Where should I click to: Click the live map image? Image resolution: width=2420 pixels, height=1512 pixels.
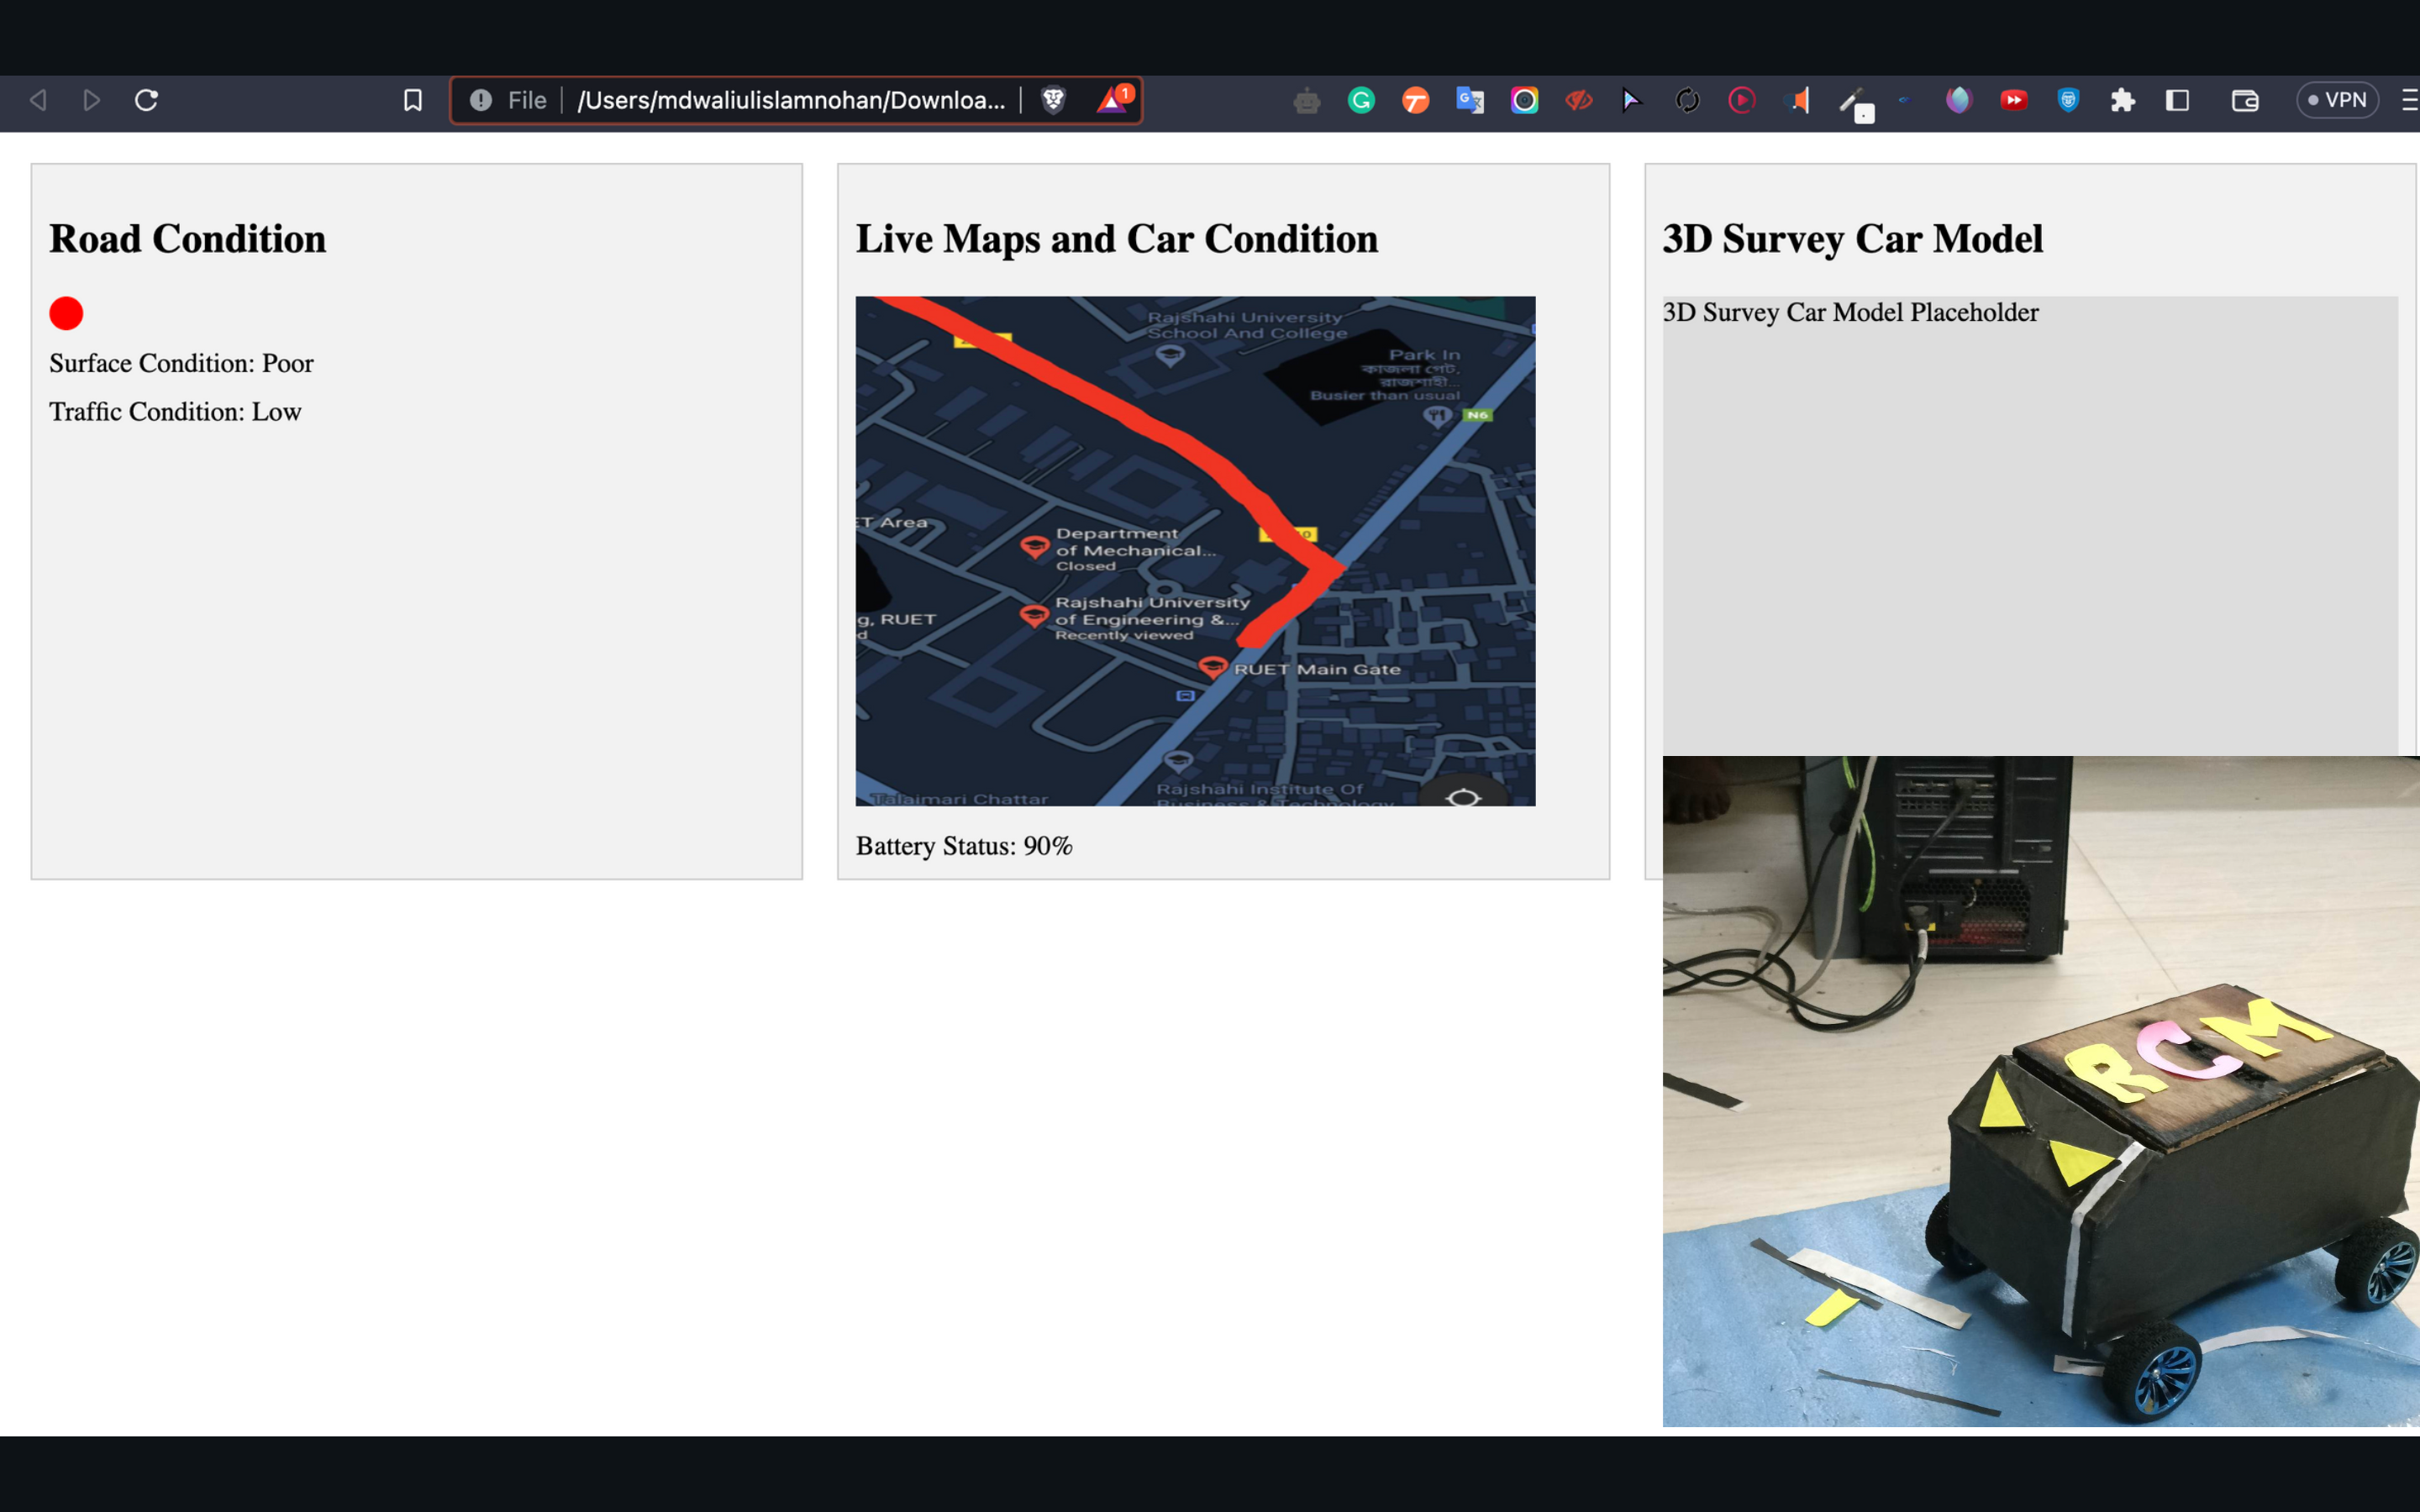(1195, 550)
